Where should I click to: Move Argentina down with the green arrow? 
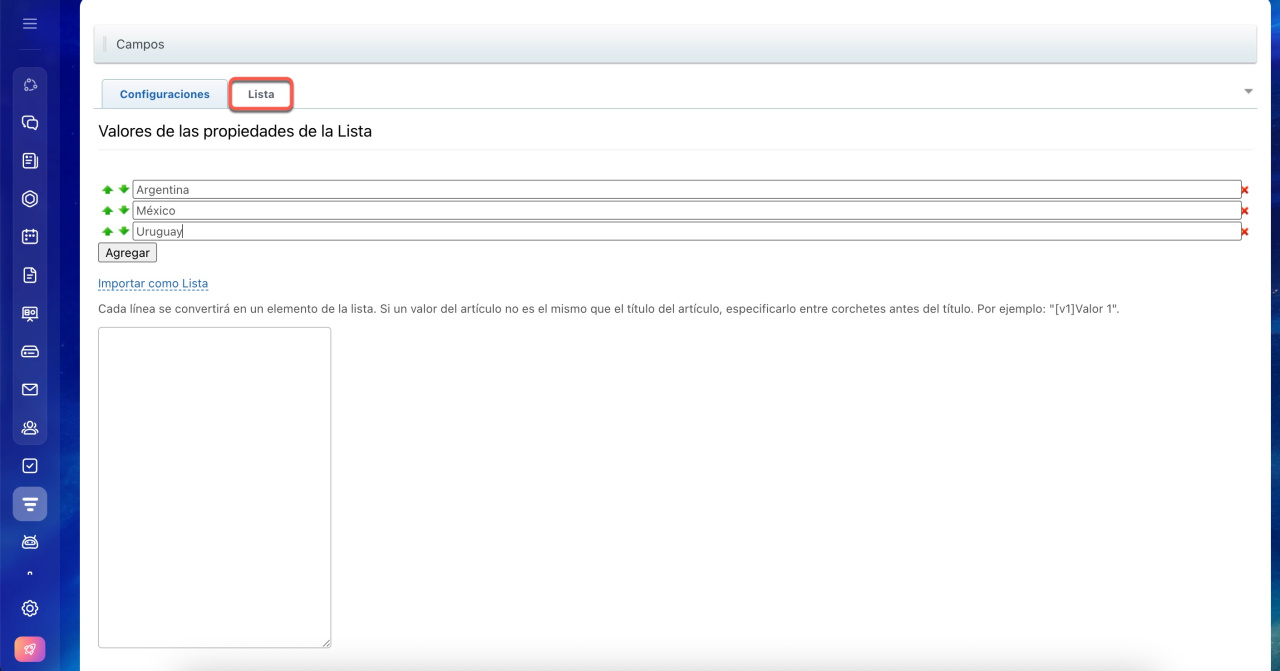124,189
